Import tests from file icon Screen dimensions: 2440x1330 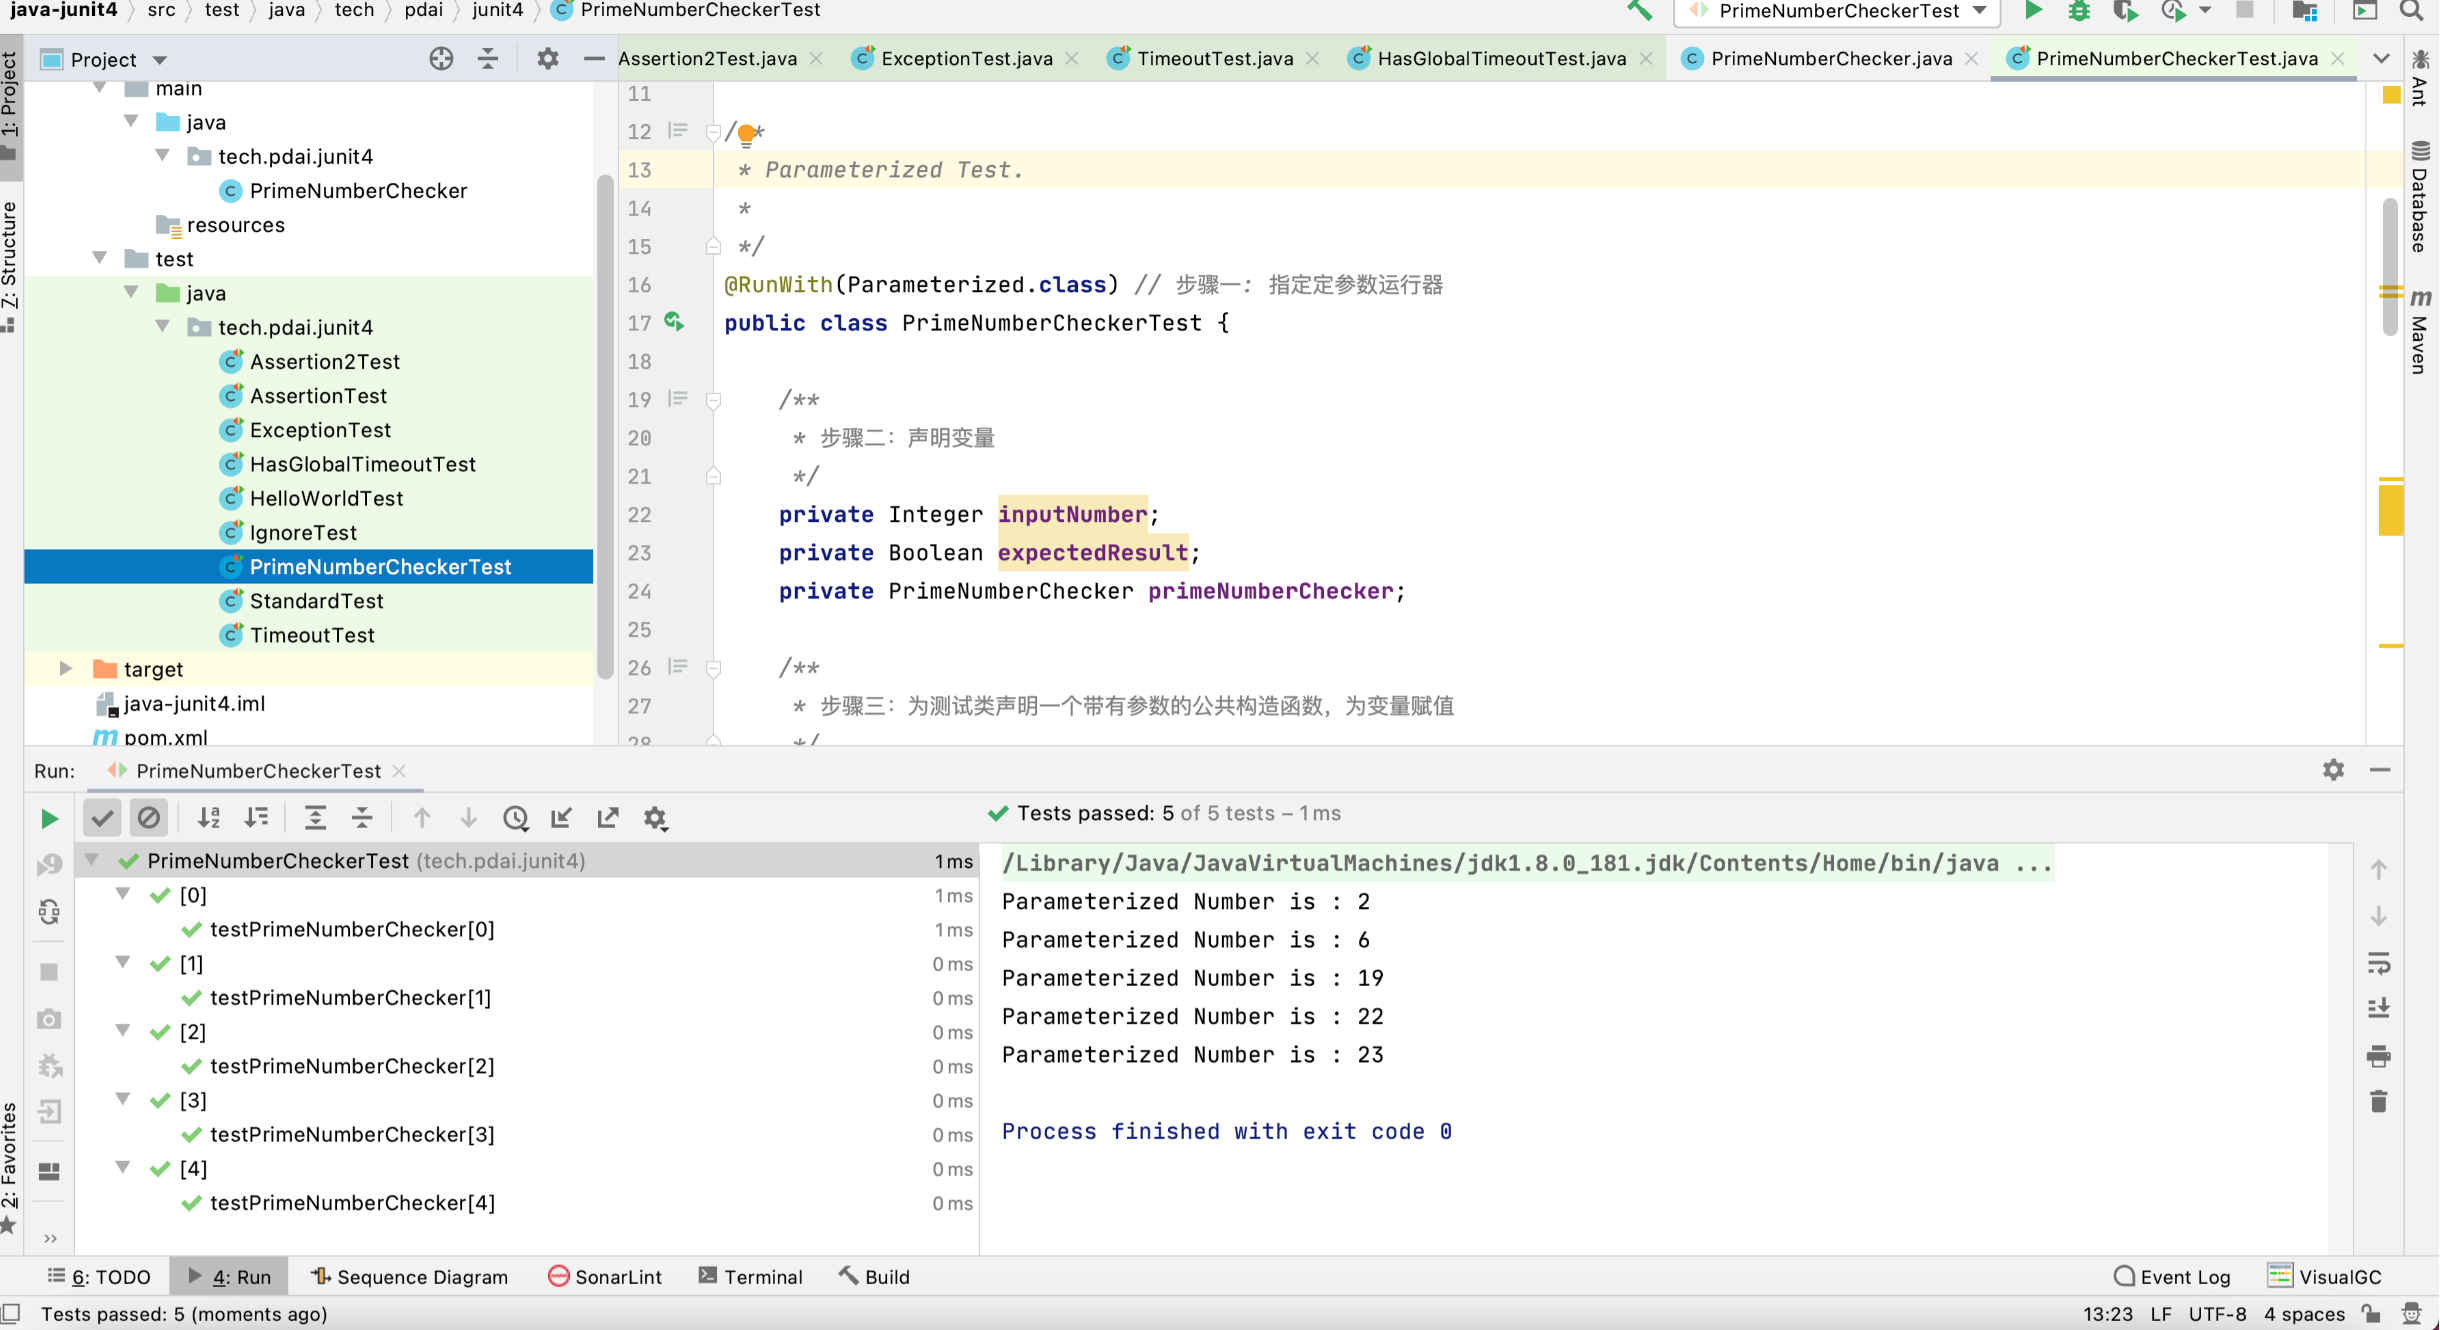(562, 818)
